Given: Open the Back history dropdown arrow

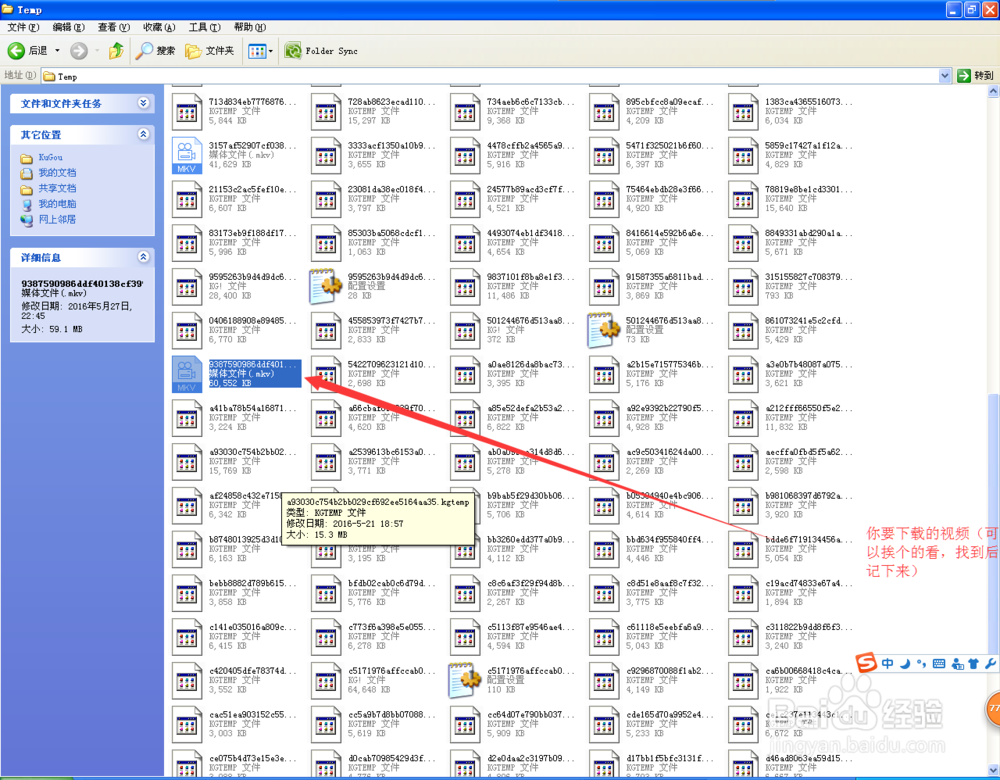Looking at the screenshot, I should [57, 50].
